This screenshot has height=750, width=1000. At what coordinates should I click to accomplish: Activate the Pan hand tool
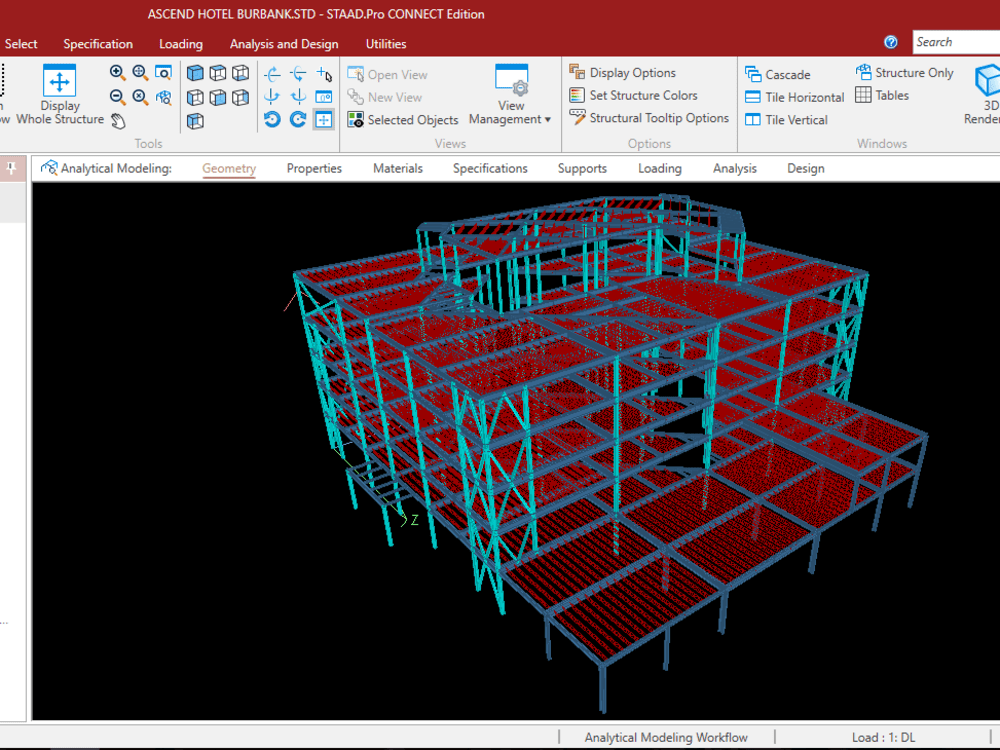pyautogui.click(x=118, y=121)
